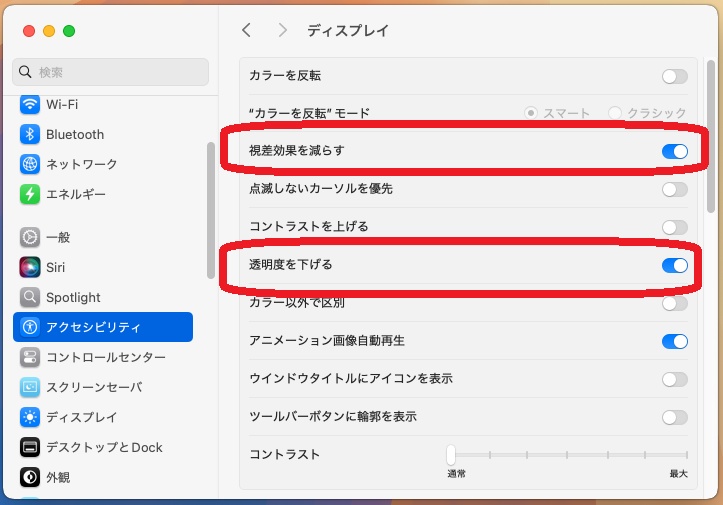Screen dimensions: 723x505
Task: Select アクセシビリティ in the sidebar
Action: [x=102, y=327]
